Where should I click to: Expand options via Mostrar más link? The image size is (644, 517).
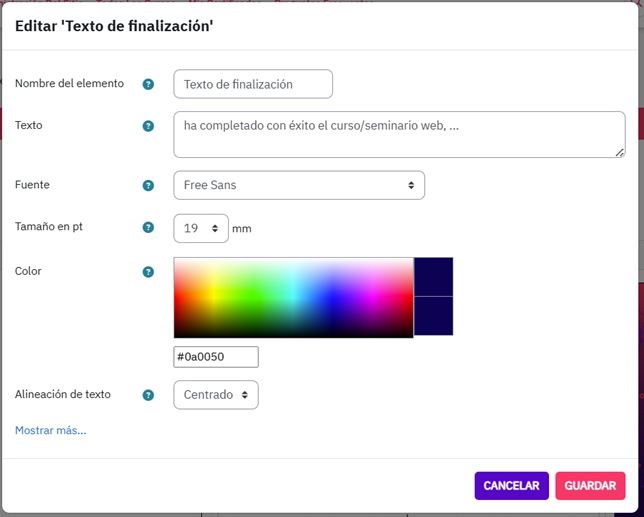point(50,431)
